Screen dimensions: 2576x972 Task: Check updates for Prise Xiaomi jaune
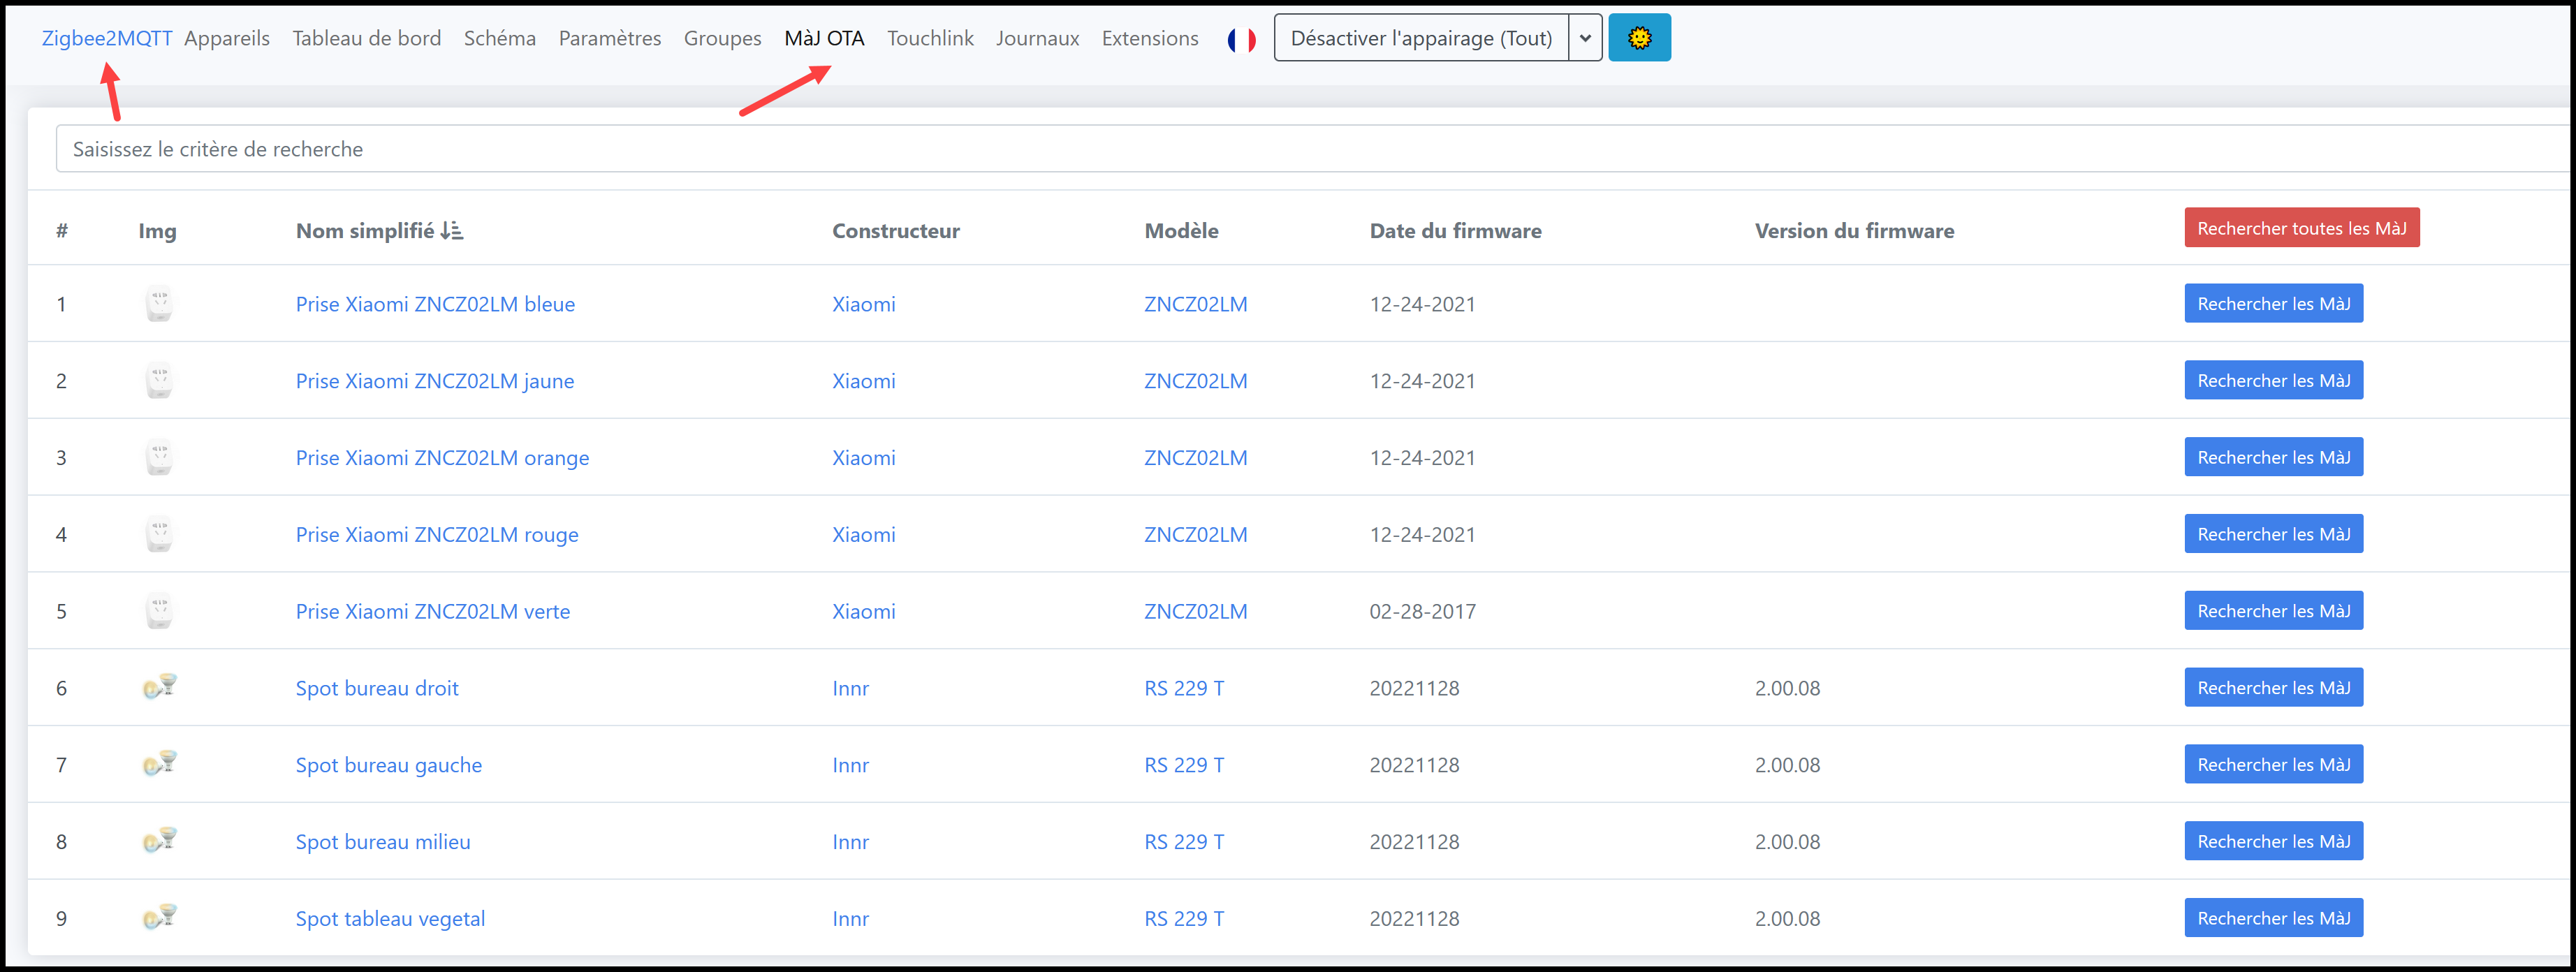click(x=2273, y=381)
